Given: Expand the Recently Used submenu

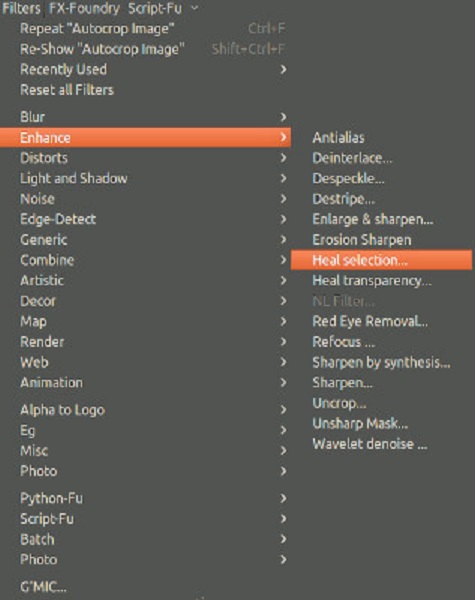Looking at the screenshot, I should [x=145, y=69].
